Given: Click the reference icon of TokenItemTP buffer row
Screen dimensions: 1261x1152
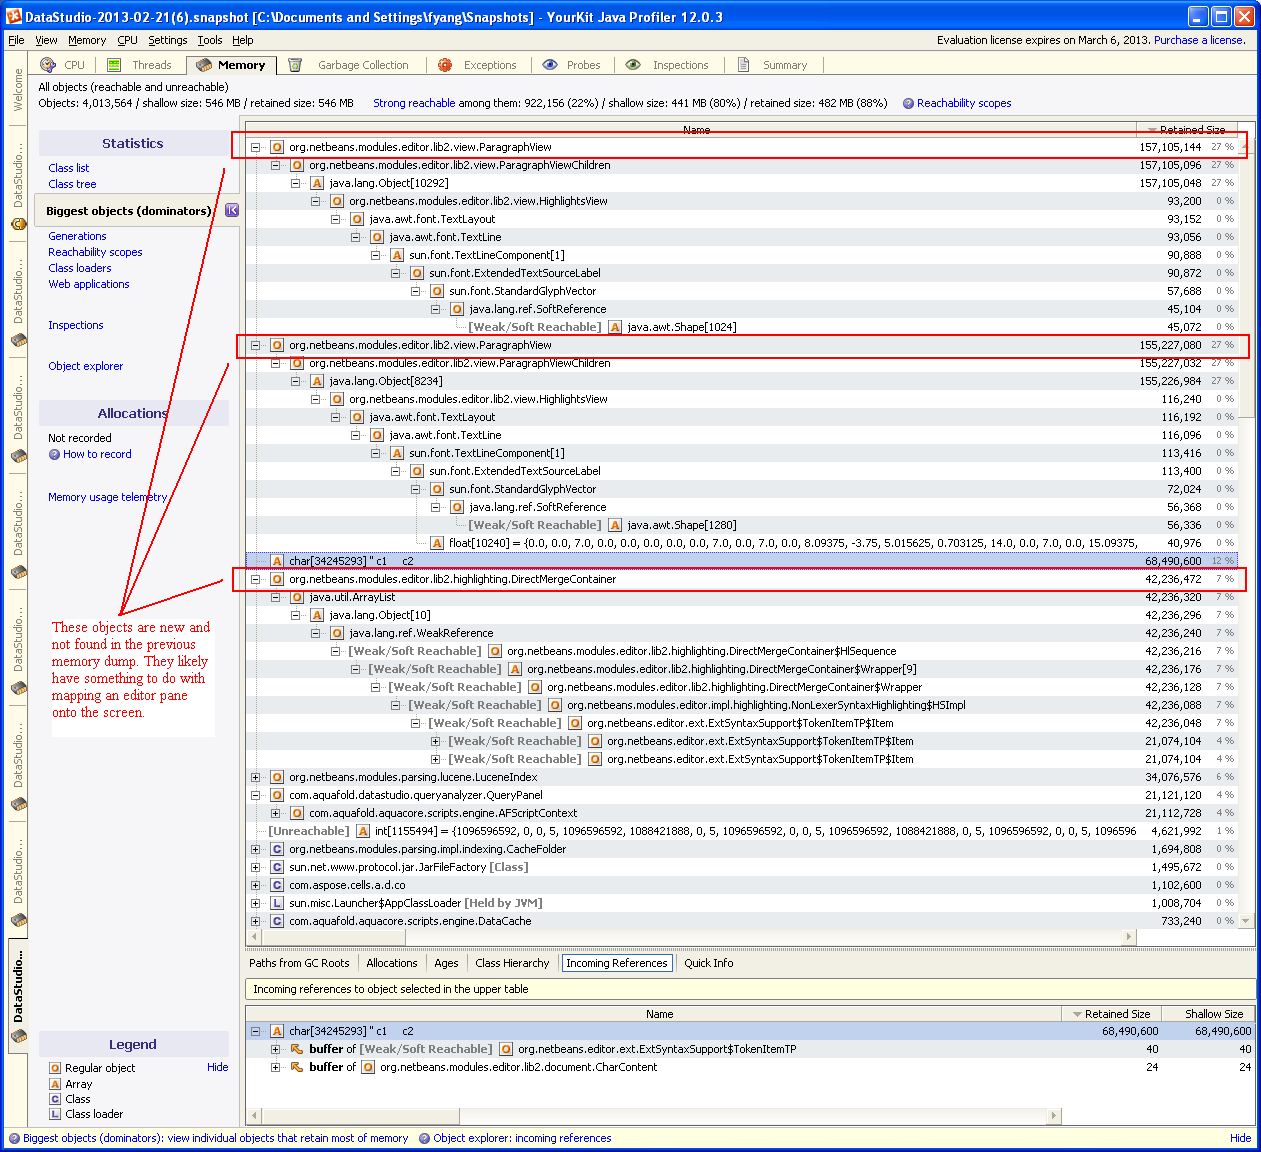Looking at the screenshot, I should tap(296, 1049).
